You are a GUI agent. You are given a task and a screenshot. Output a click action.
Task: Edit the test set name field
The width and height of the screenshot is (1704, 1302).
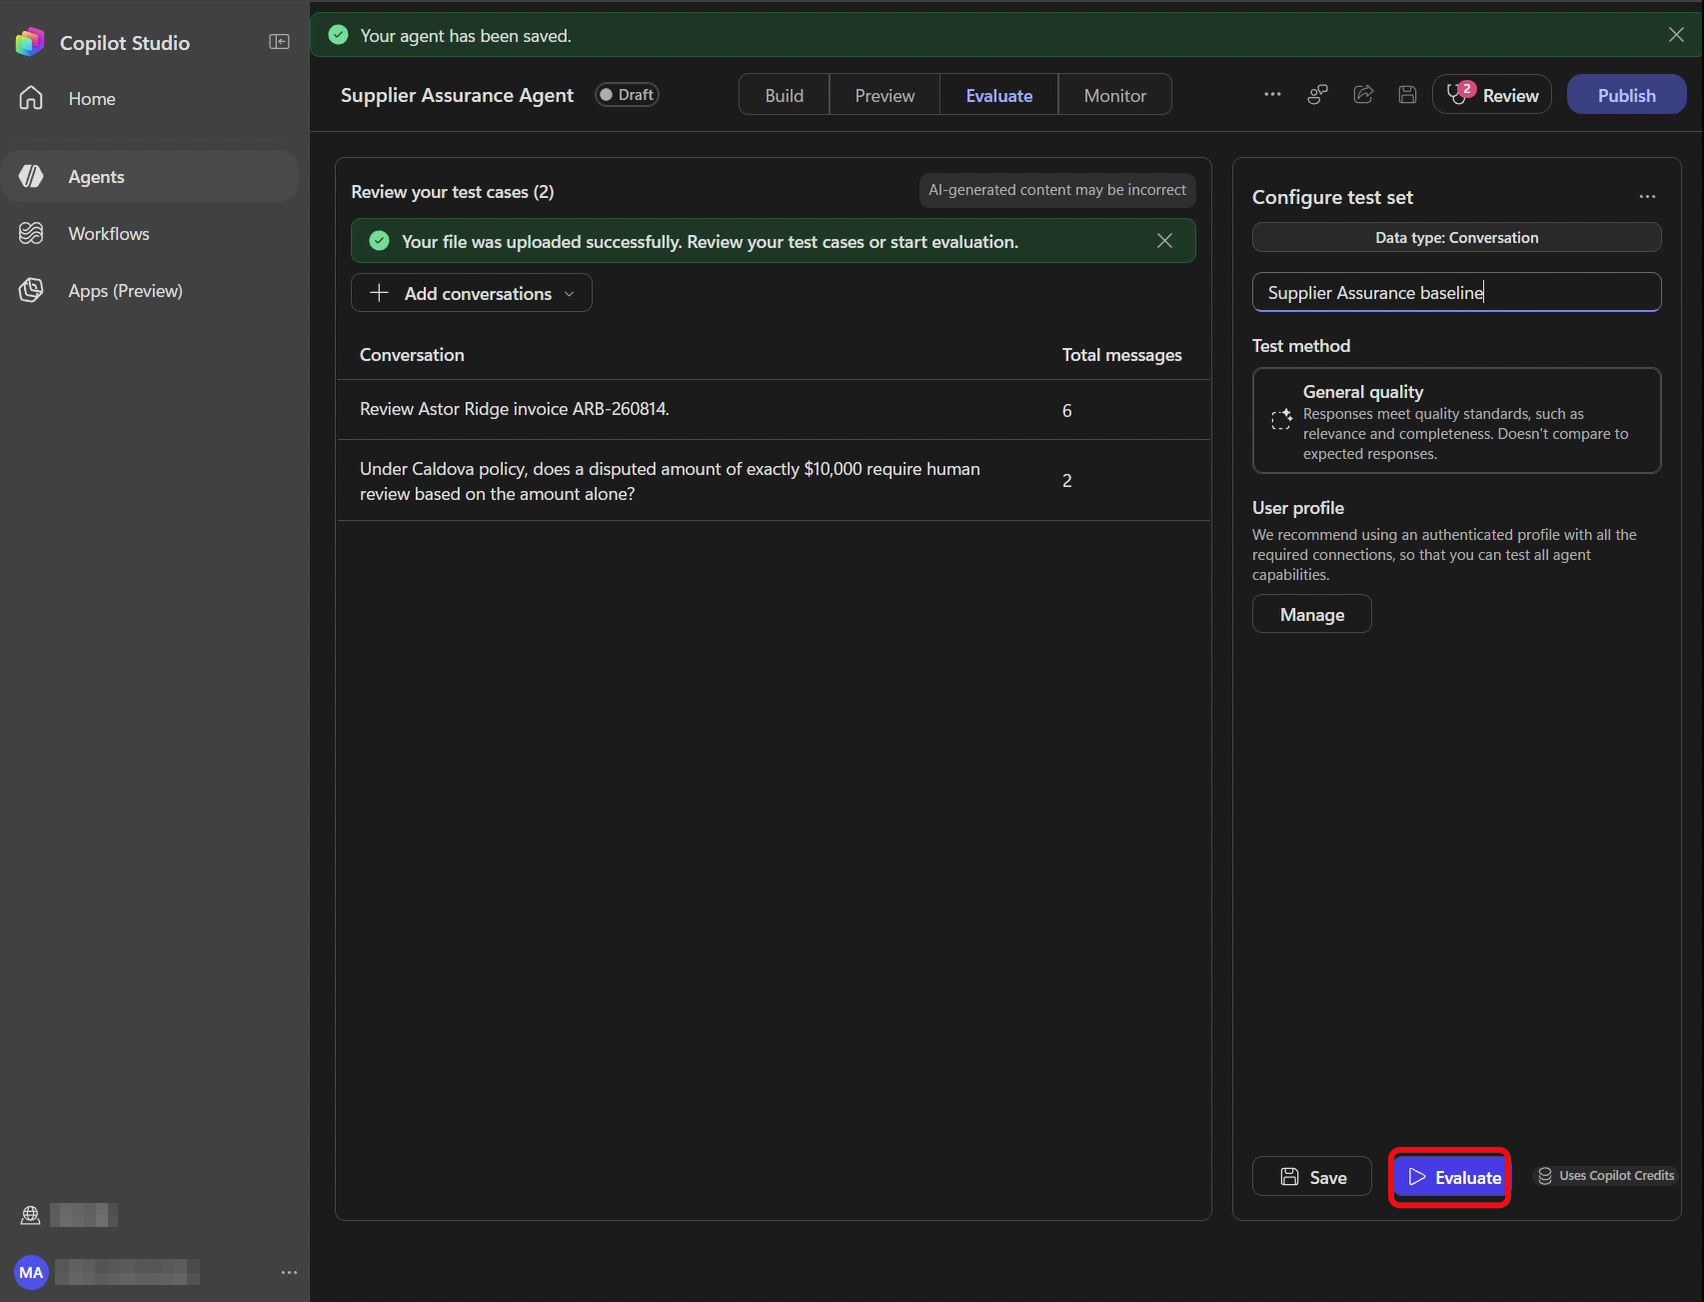pos(1456,292)
